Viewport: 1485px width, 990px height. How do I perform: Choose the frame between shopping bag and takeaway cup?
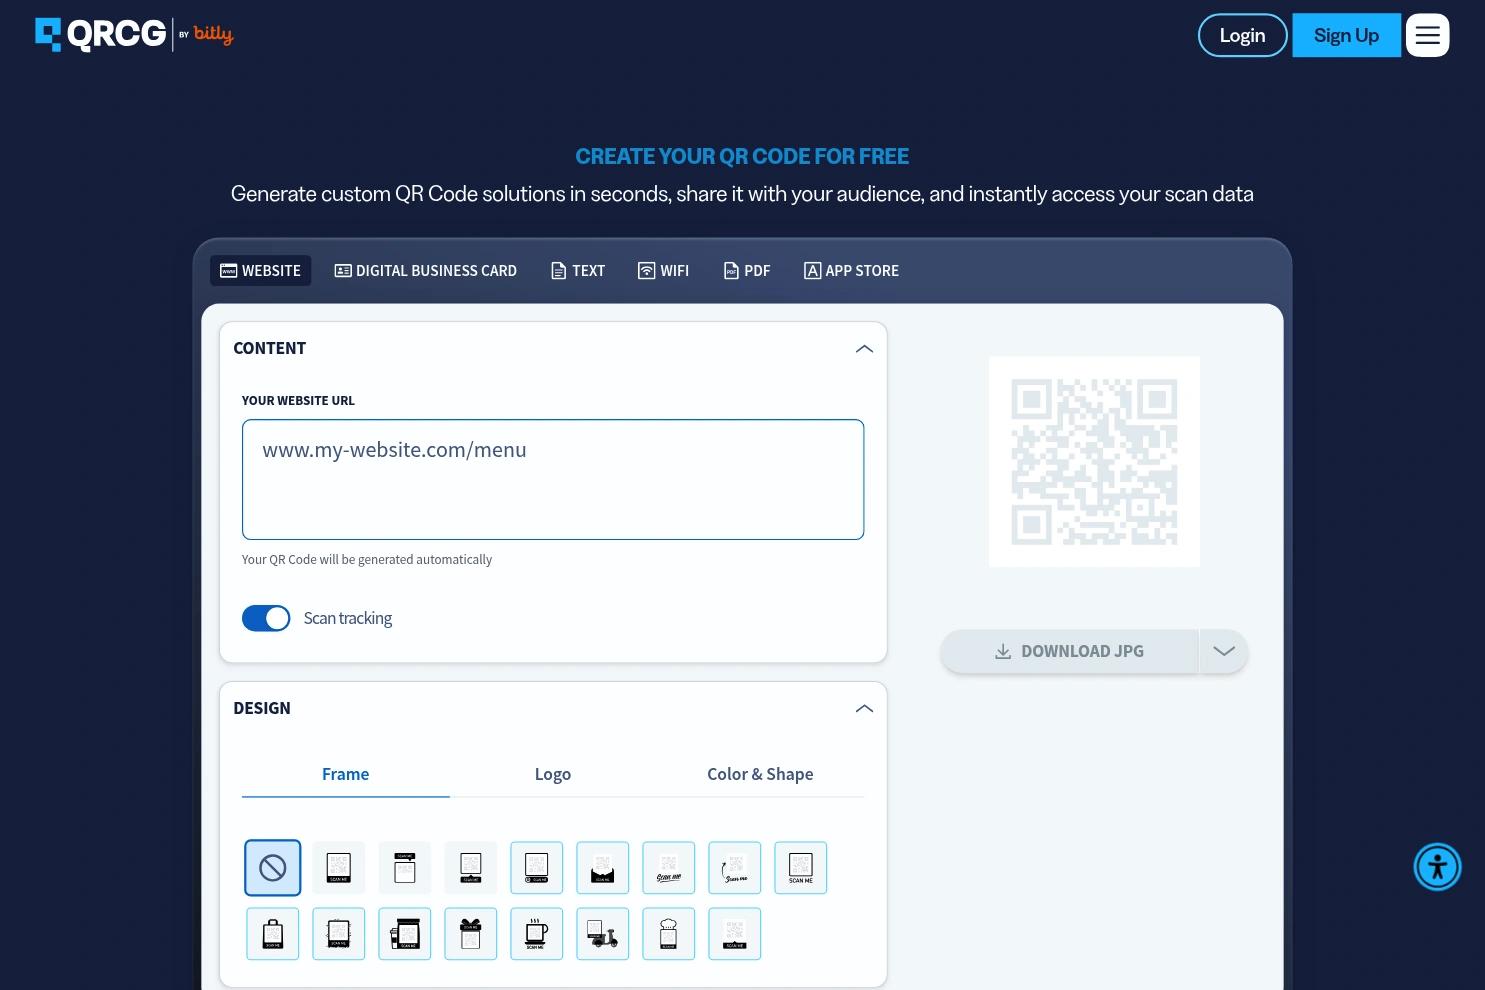(339, 934)
